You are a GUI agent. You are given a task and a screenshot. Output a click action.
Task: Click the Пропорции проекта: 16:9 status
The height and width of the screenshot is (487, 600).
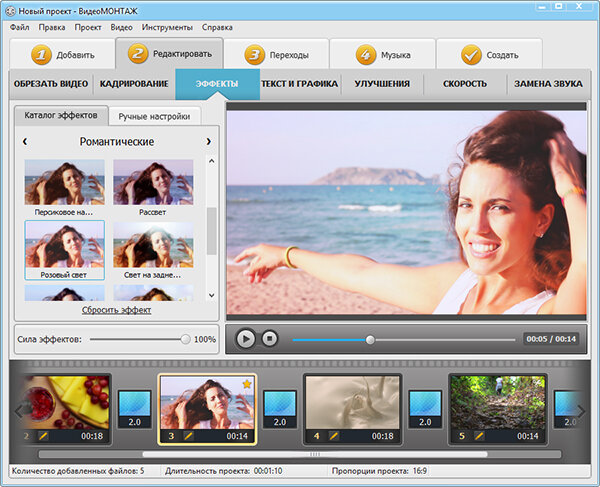click(379, 471)
